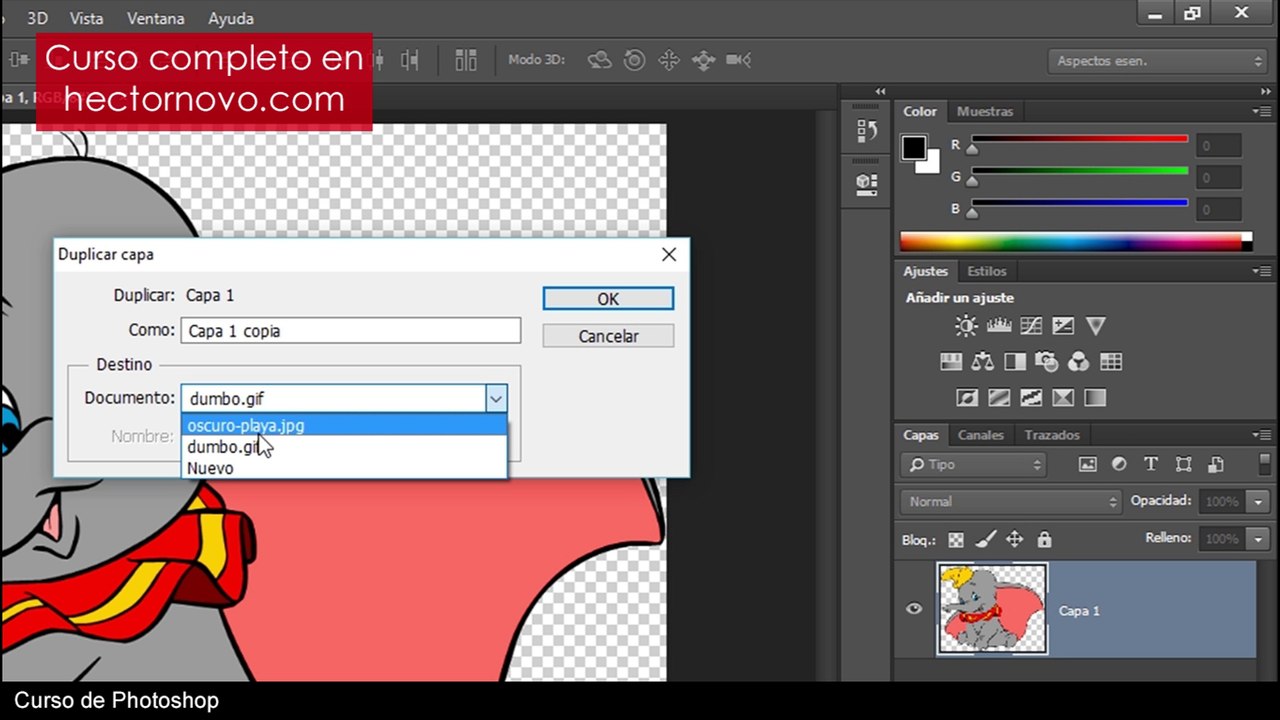
Task: Add a Brightness/Contrast adjustment
Action: point(966,326)
